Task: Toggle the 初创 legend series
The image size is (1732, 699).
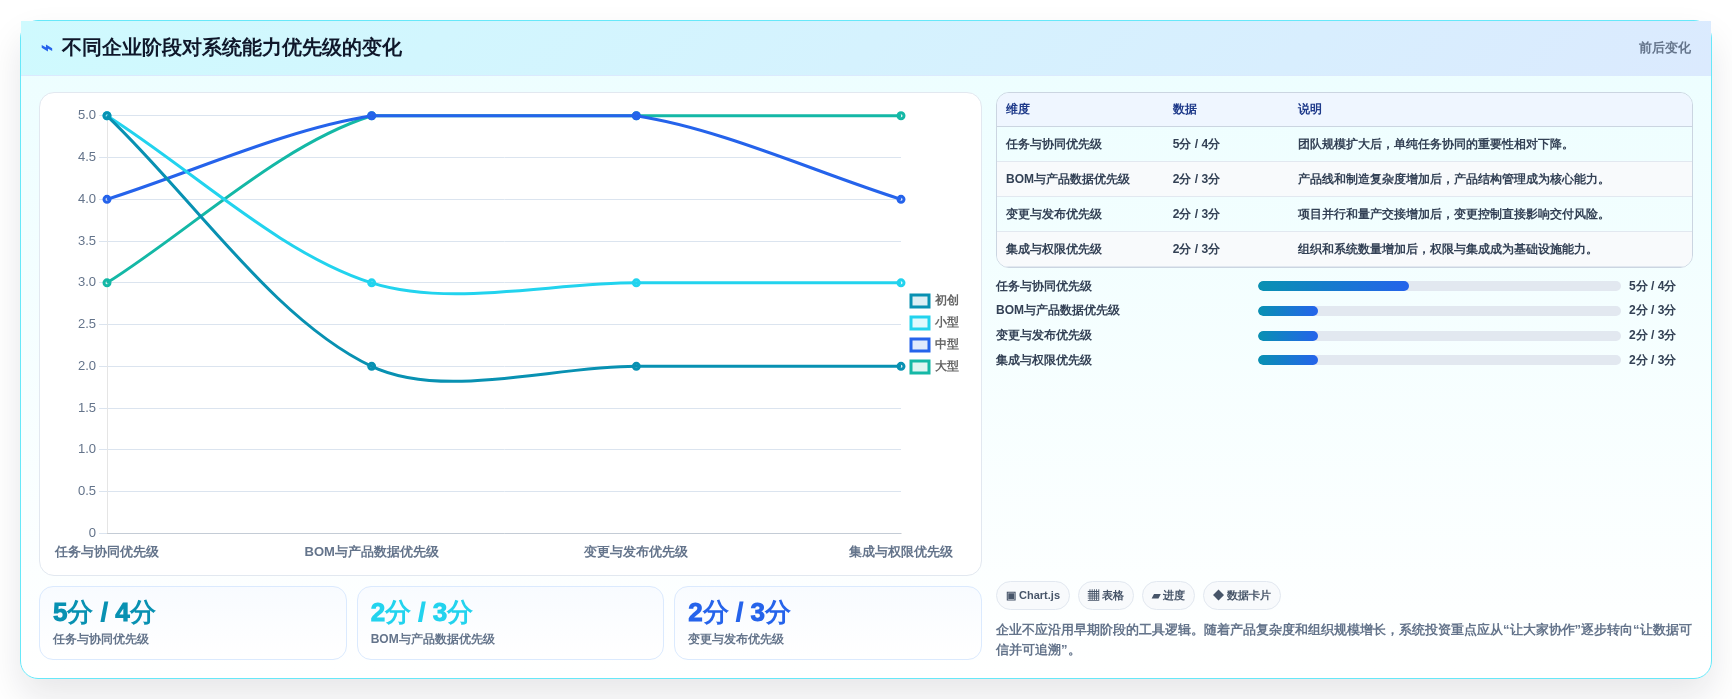Action: (x=934, y=300)
